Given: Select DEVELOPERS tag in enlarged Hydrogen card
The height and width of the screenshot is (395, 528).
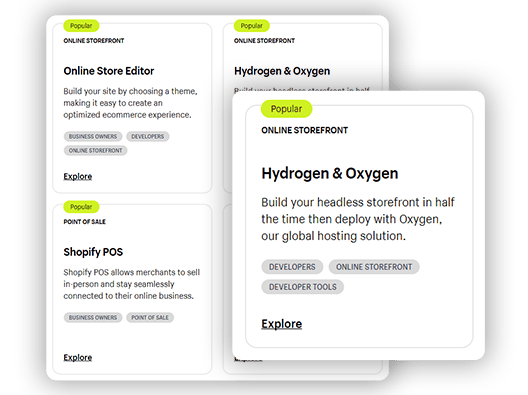Looking at the screenshot, I should coord(292,267).
